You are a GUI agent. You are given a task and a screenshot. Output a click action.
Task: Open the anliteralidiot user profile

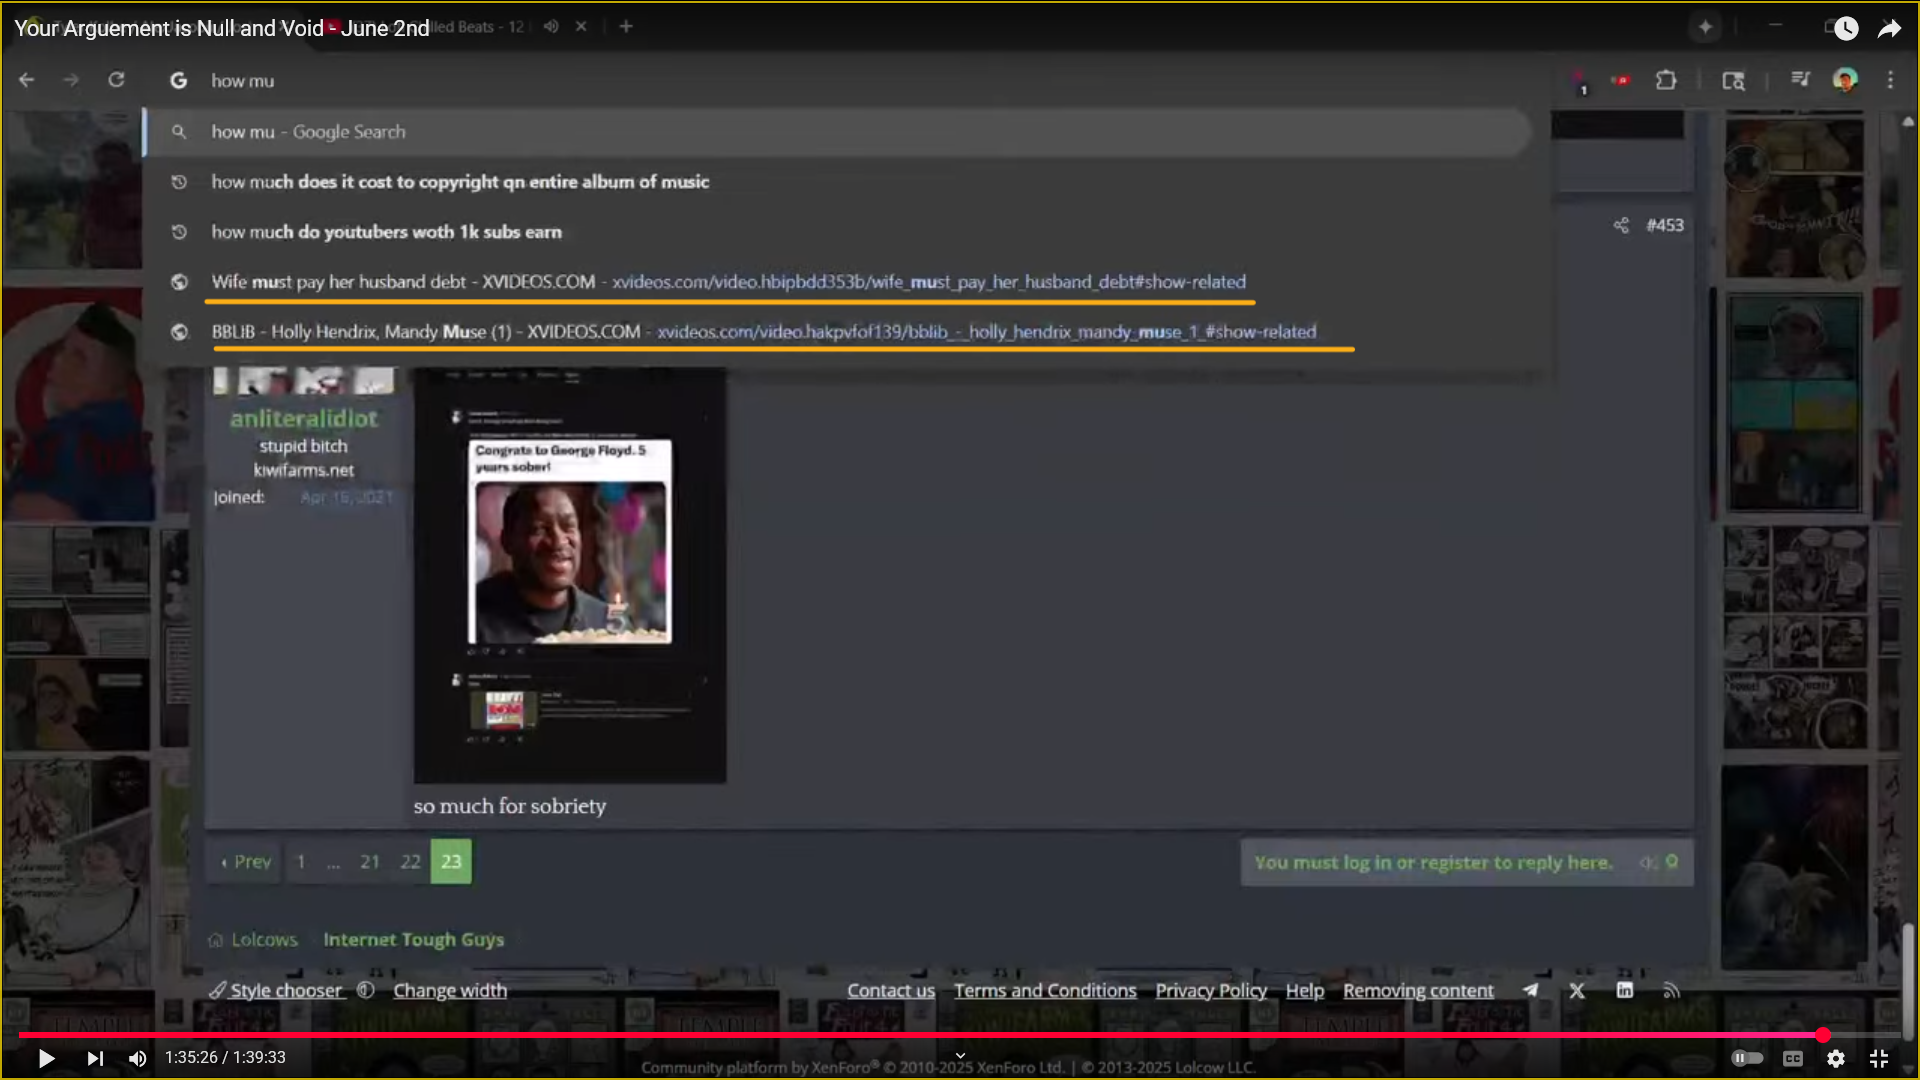click(x=304, y=418)
